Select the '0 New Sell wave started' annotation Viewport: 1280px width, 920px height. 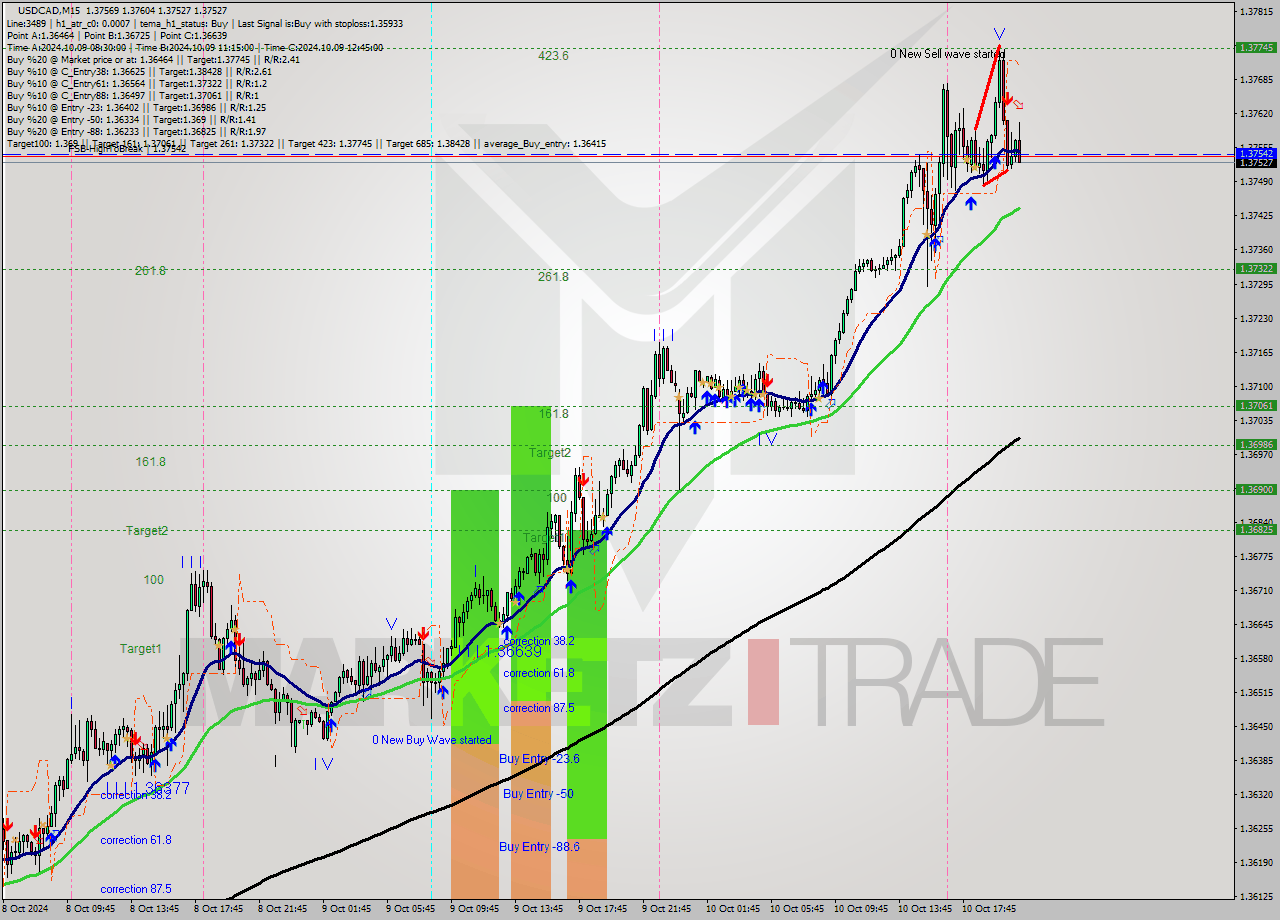pyautogui.click(x=947, y=54)
